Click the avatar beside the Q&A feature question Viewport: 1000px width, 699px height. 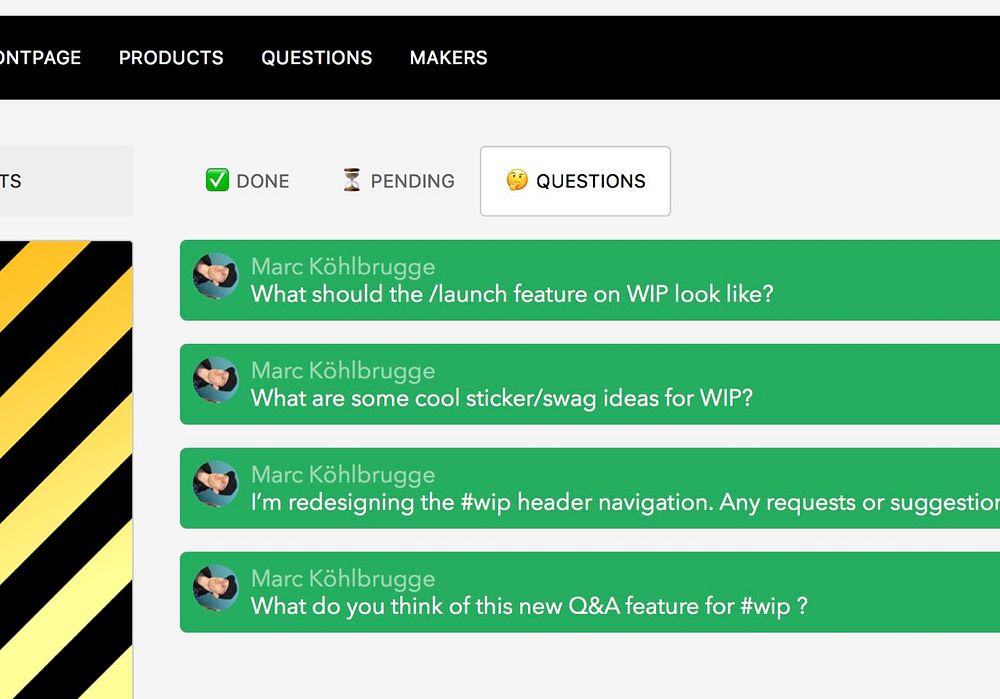point(215,588)
